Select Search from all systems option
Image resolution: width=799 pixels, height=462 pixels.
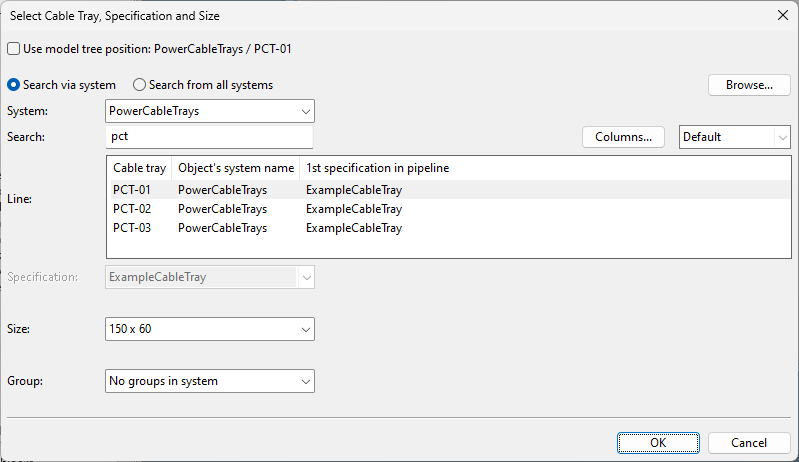pos(140,85)
